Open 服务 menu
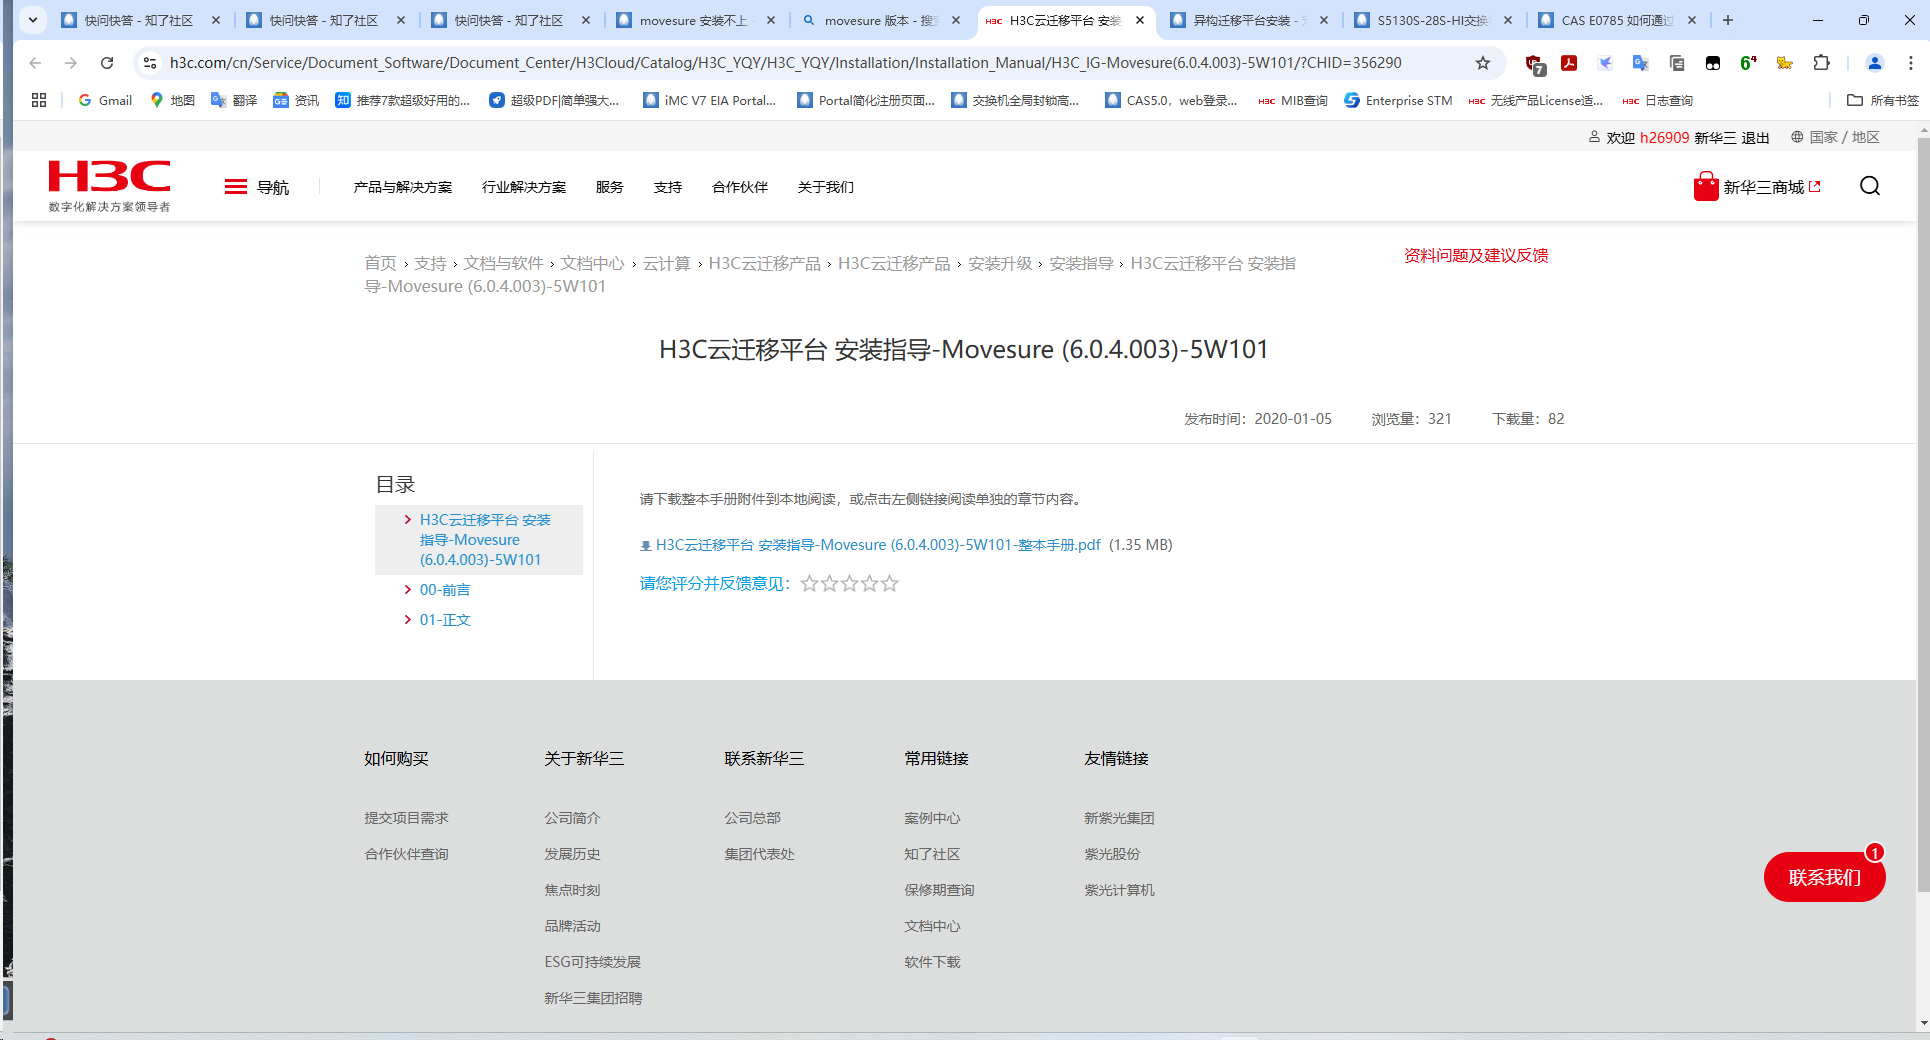The image size is (1930, 1040). pos(609,187)
